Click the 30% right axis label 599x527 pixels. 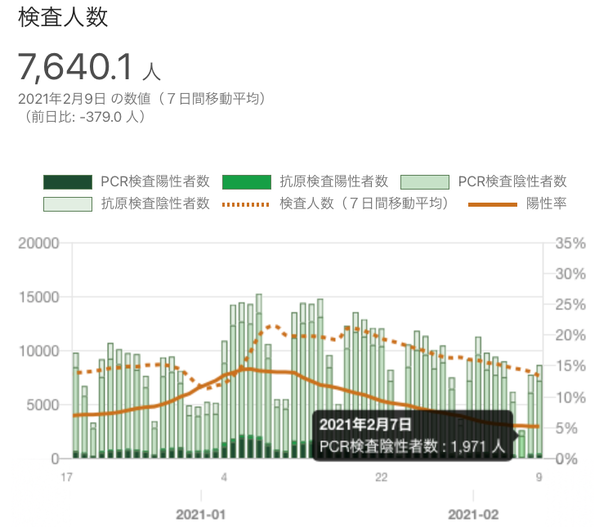570,274
